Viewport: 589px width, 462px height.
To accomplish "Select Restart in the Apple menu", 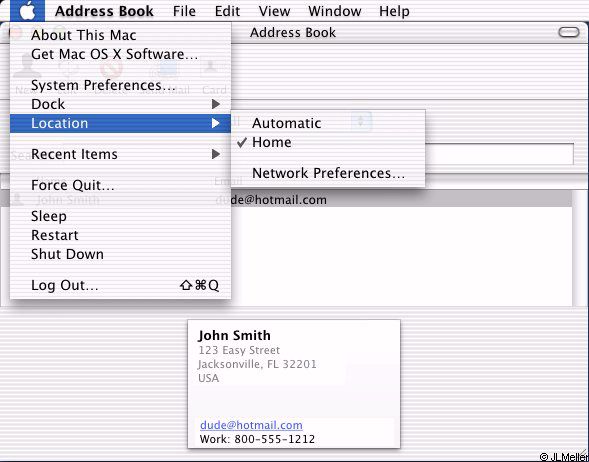I will pos(120,235).
